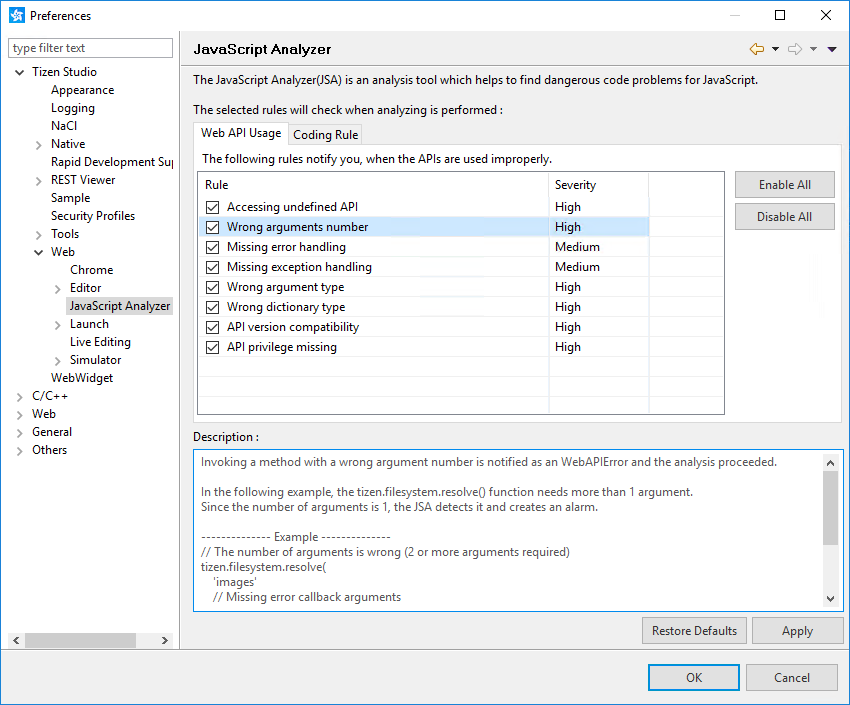Select Security Profiles in the tree
This screenshot has height=705, width=850.
(x=92, y=216)
